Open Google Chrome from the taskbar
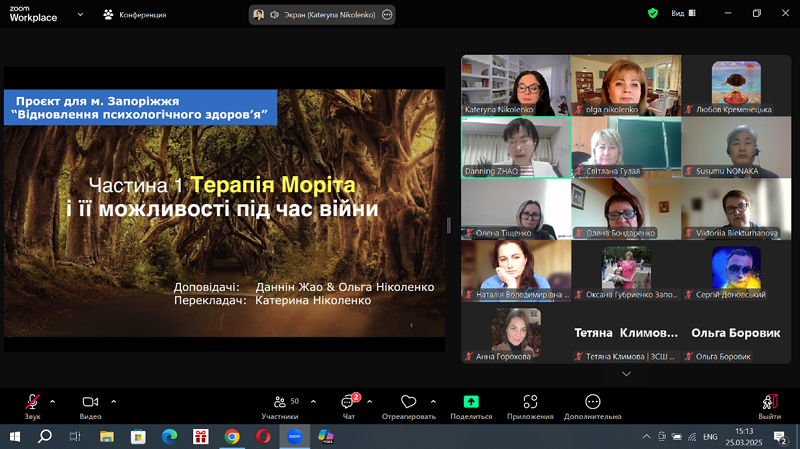Image resolution: width=800 pixels, height=449 pixels. [x=232, y=436]
